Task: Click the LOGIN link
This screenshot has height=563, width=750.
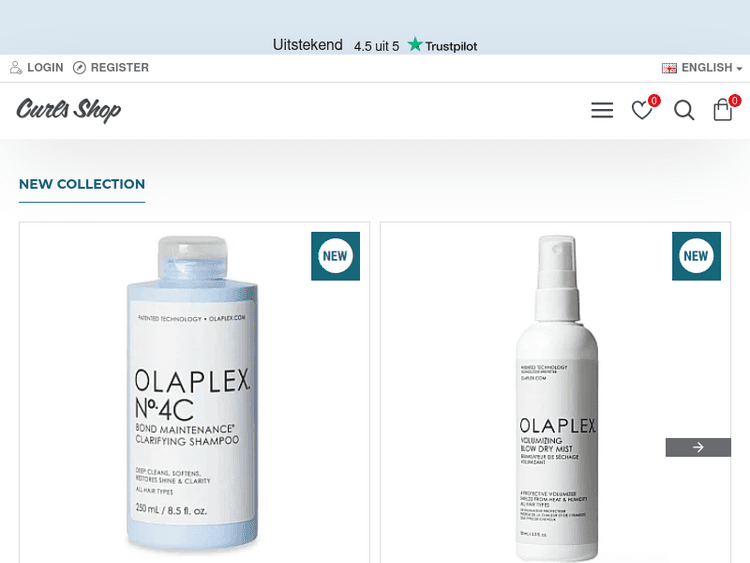Action: pos(45,67)
